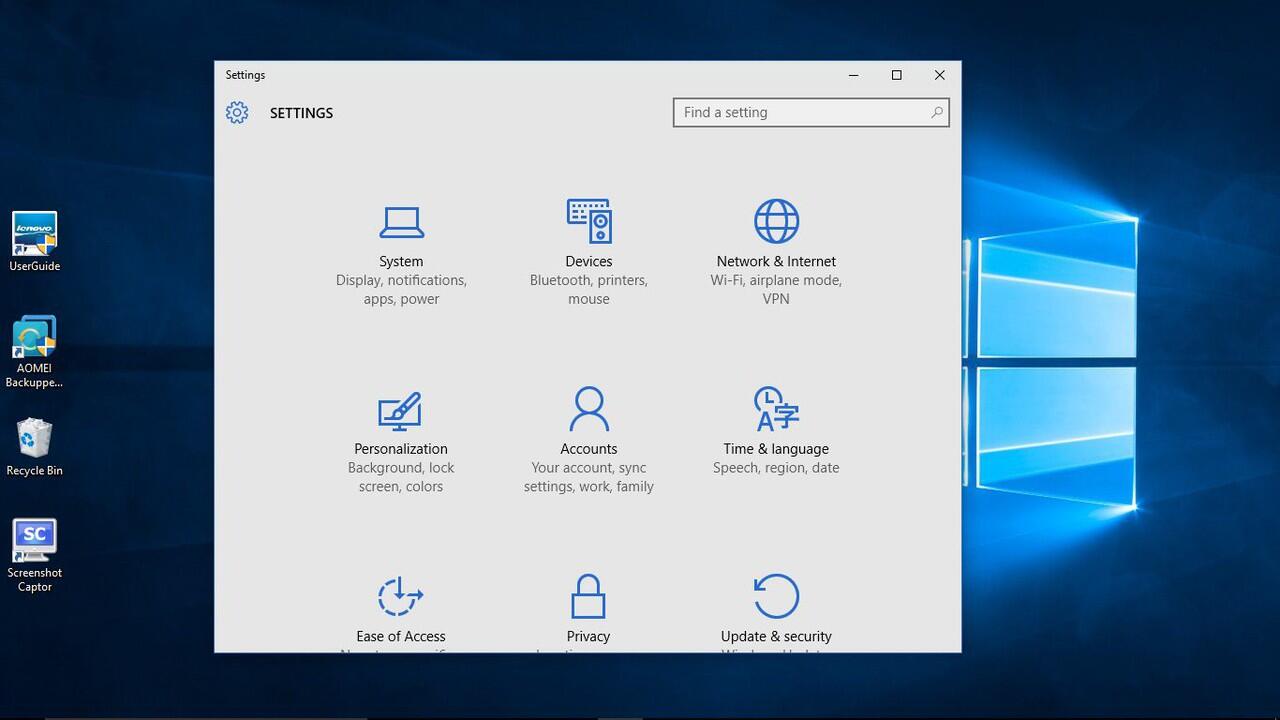This screenshot has height=720, width=1280.
Task: Click the Personalization label text
Action: tap(401, 449)
